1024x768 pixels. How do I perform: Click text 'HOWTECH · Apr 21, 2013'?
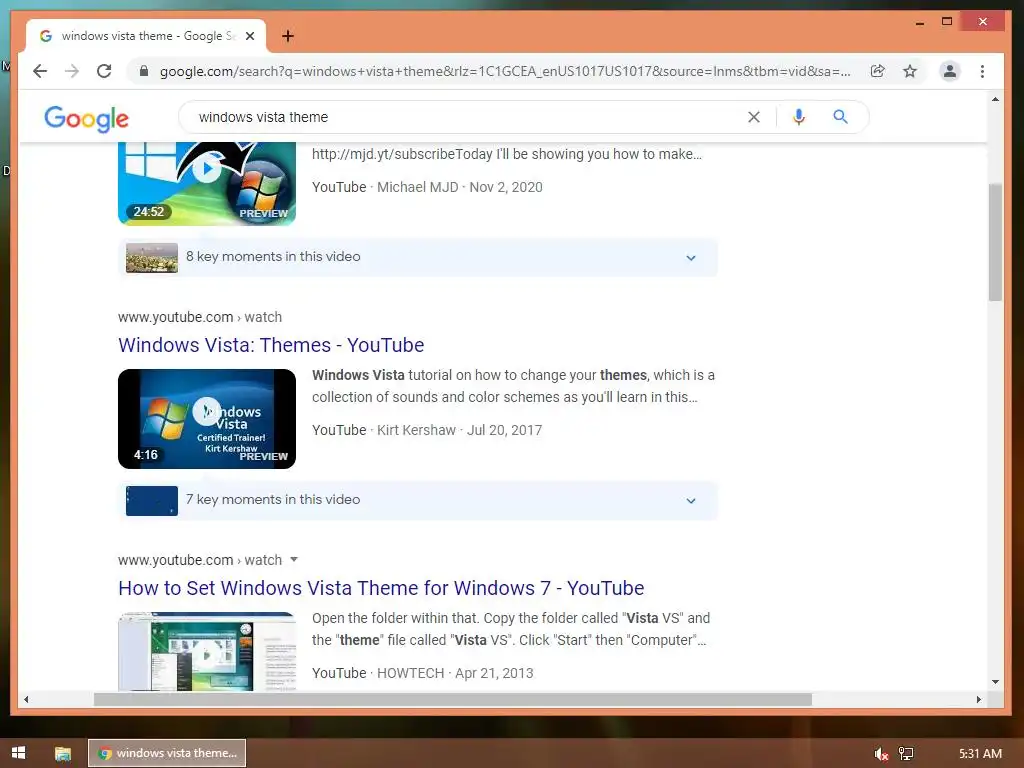point(455,673)
